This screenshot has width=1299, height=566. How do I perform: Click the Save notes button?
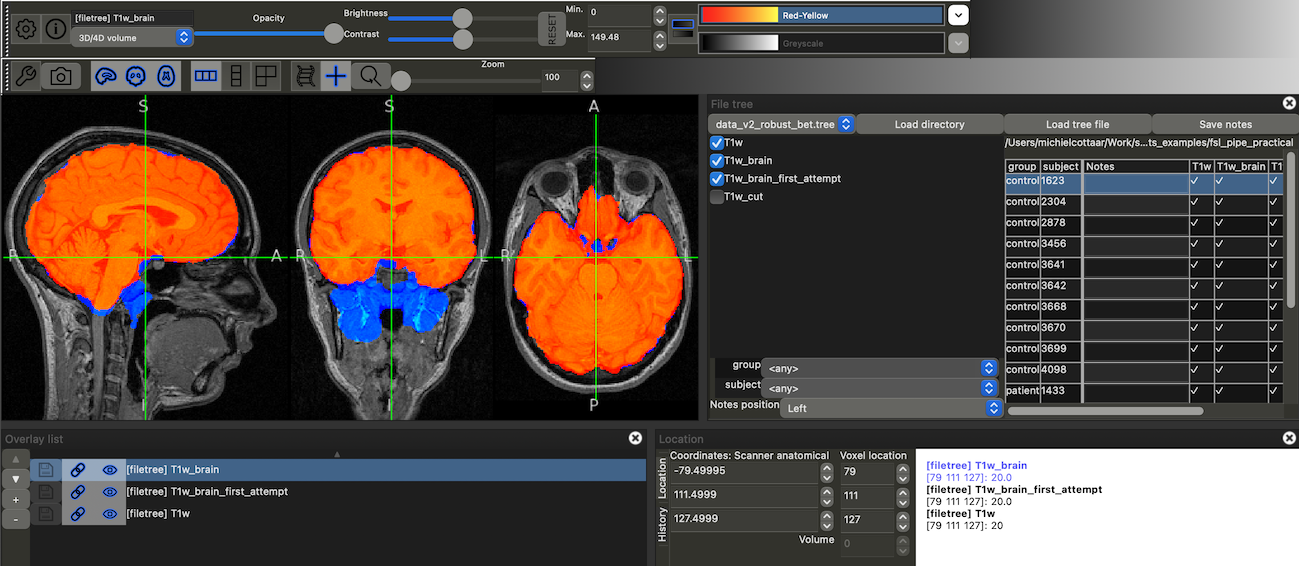[1225, 124]
